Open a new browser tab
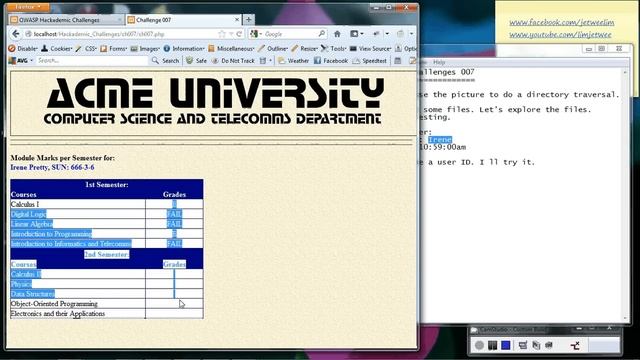The height and width of the screenshot is (360, 640). pyautogui.click(x=249, y=20)
